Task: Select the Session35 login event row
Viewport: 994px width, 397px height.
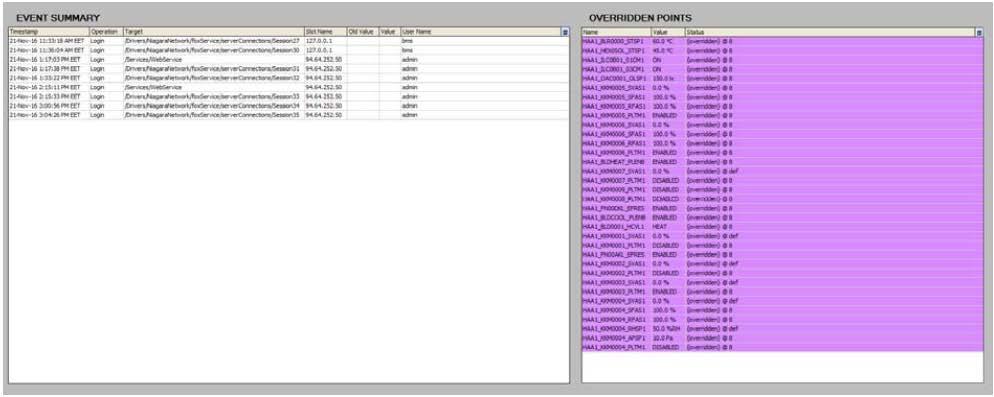Action: pos(288,115)
